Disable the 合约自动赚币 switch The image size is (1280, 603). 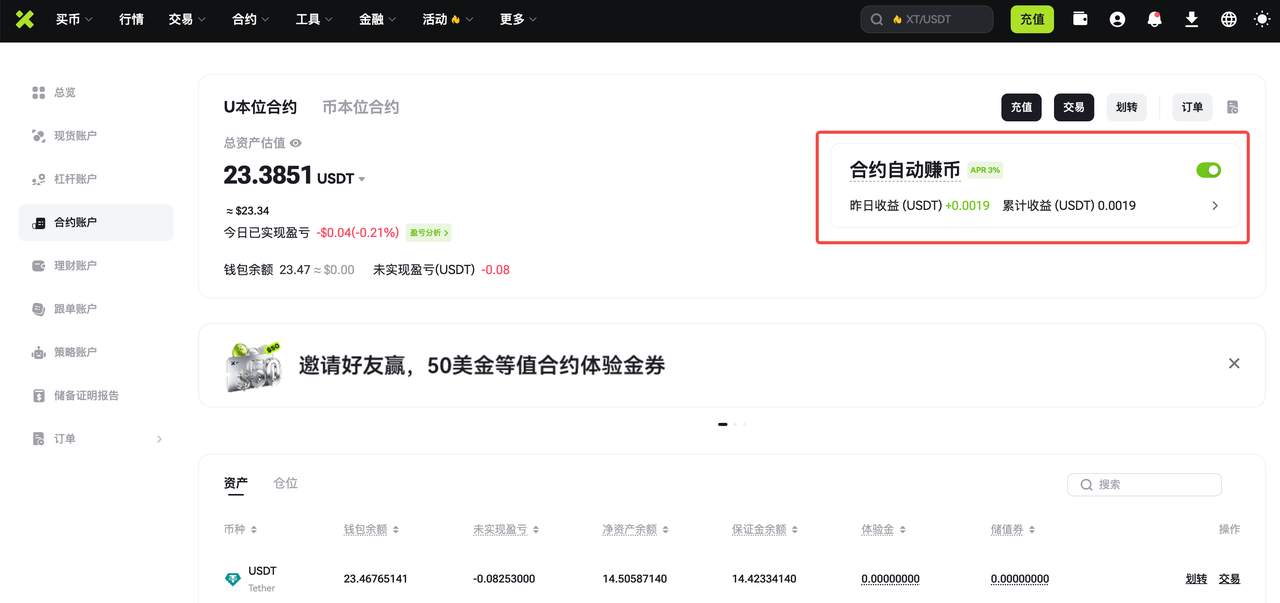click(x=1208, y=170)
